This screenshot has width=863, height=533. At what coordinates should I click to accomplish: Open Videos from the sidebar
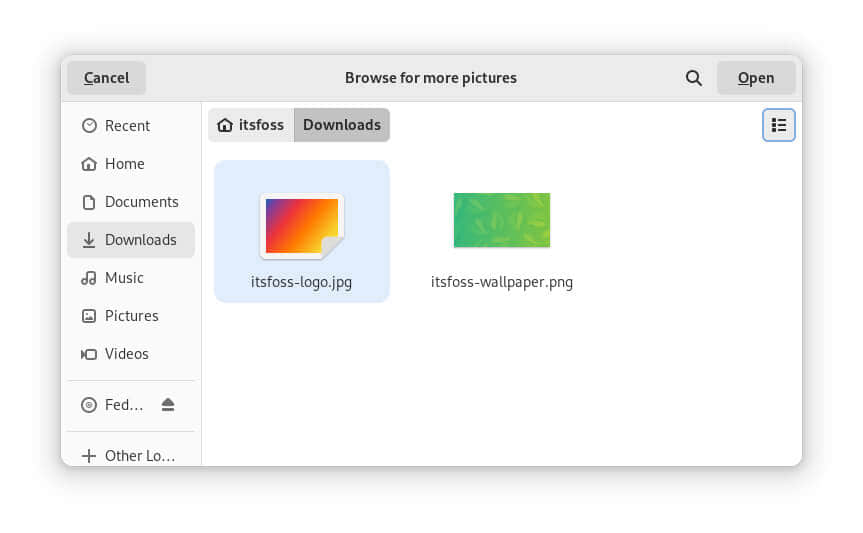click(x=126, y=354)
